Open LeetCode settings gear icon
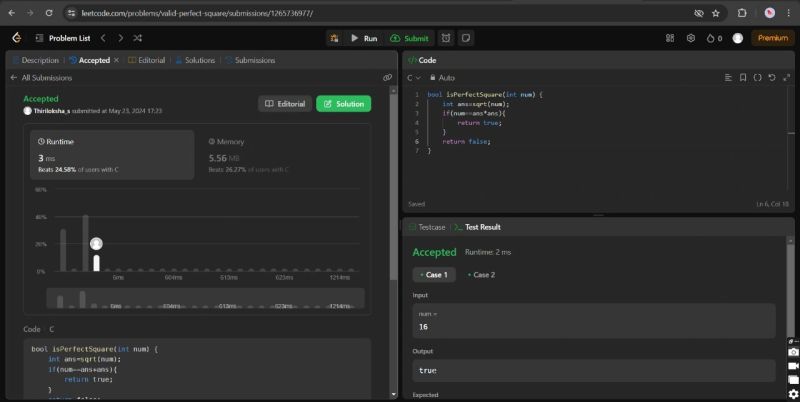 (691, 38)
